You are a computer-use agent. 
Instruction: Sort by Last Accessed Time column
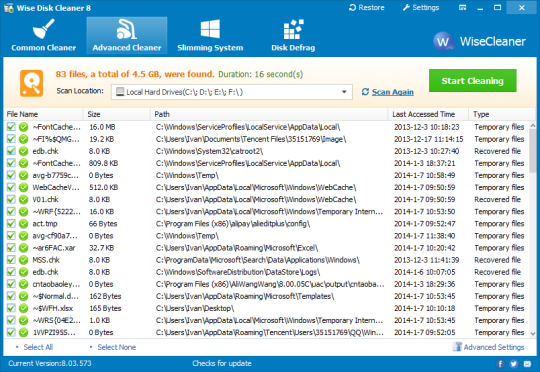tap(428, 114)
